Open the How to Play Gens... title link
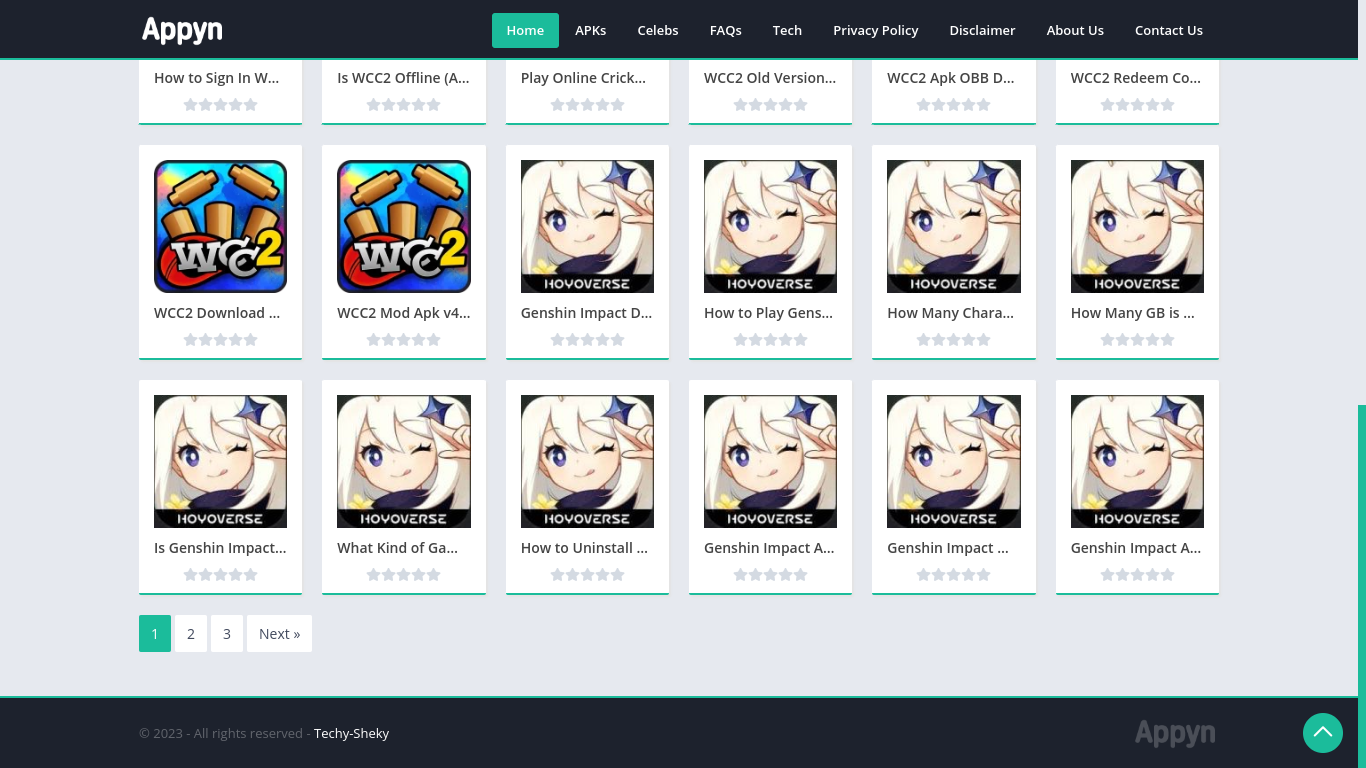The height and width of the screenshot is (768, 1366). pos(768,313)
